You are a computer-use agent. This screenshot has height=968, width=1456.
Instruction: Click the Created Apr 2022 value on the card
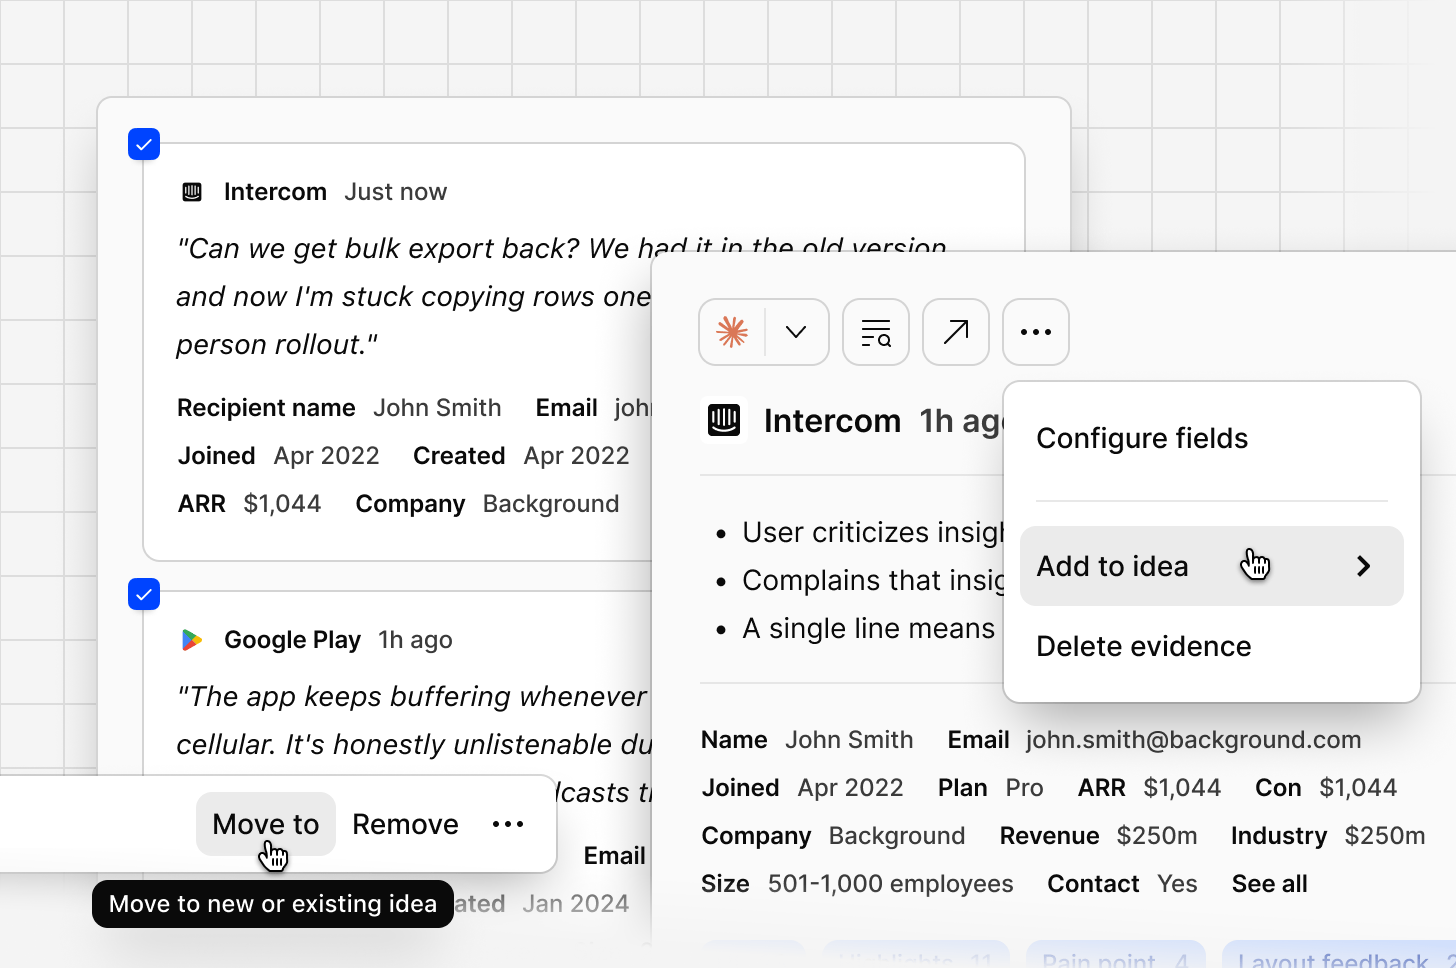pyautogui.click(x=576, y=456)
